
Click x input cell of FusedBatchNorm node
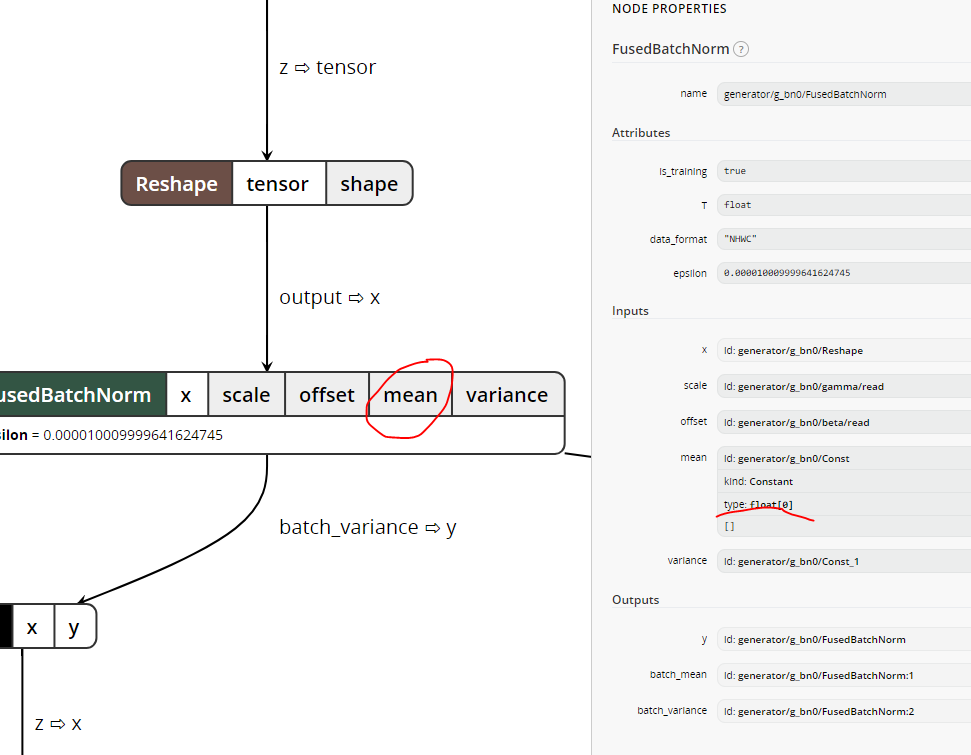(x=186, y=395)
